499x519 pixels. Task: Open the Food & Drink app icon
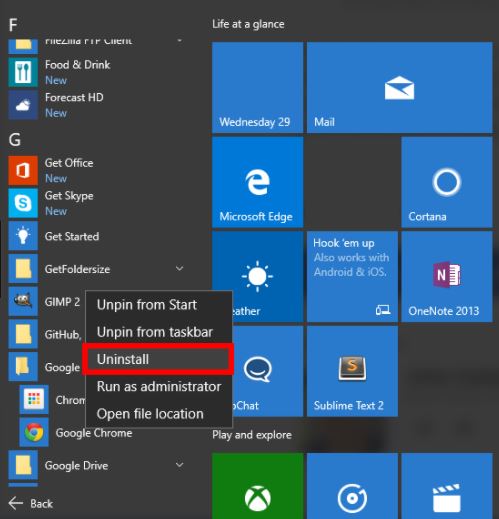click(23, 72)
